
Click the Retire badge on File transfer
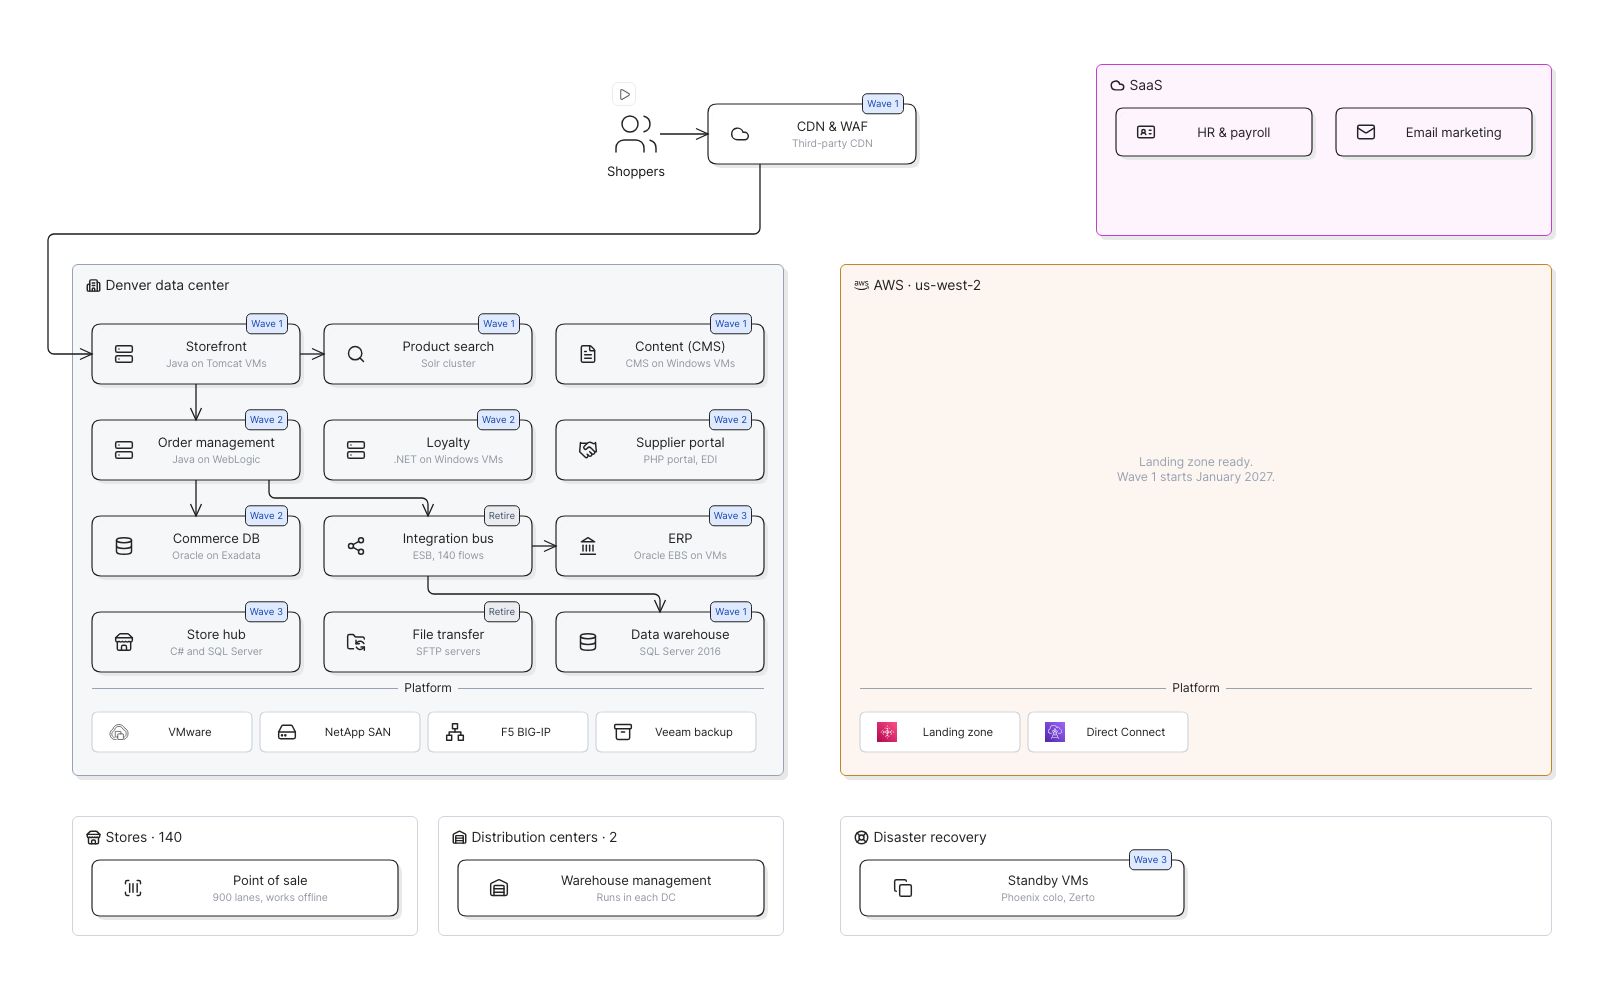[x=502, y=612]
